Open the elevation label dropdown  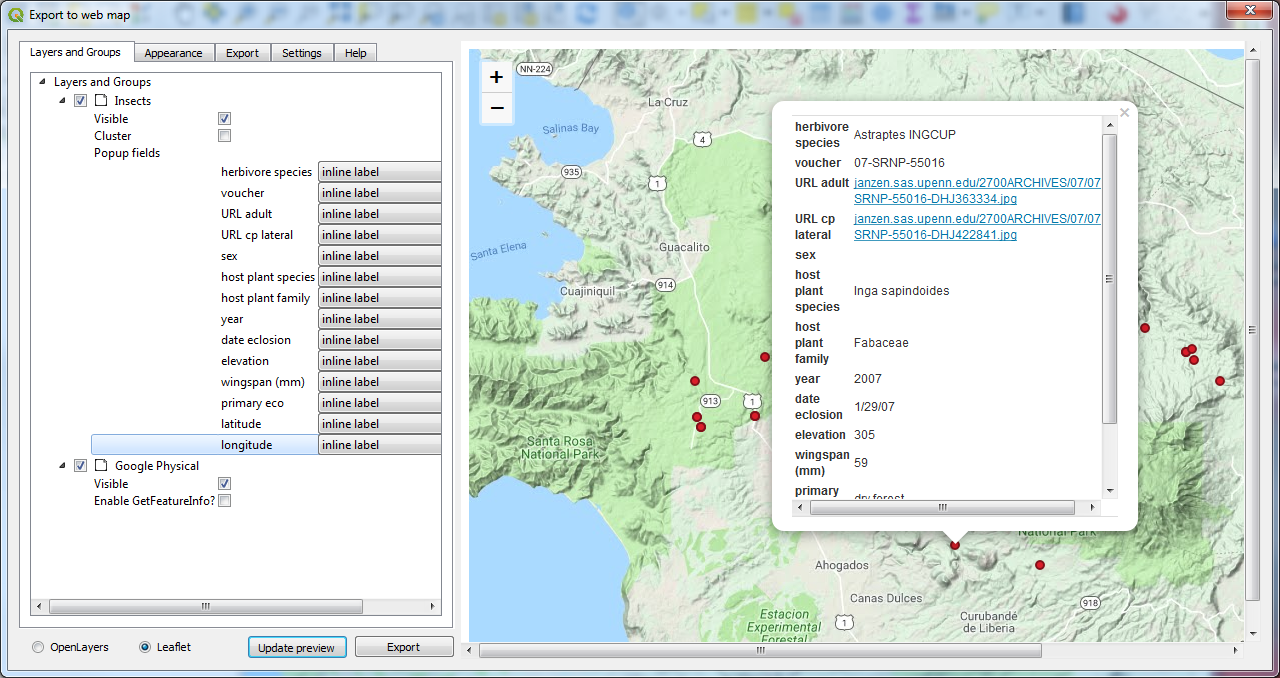379,361
